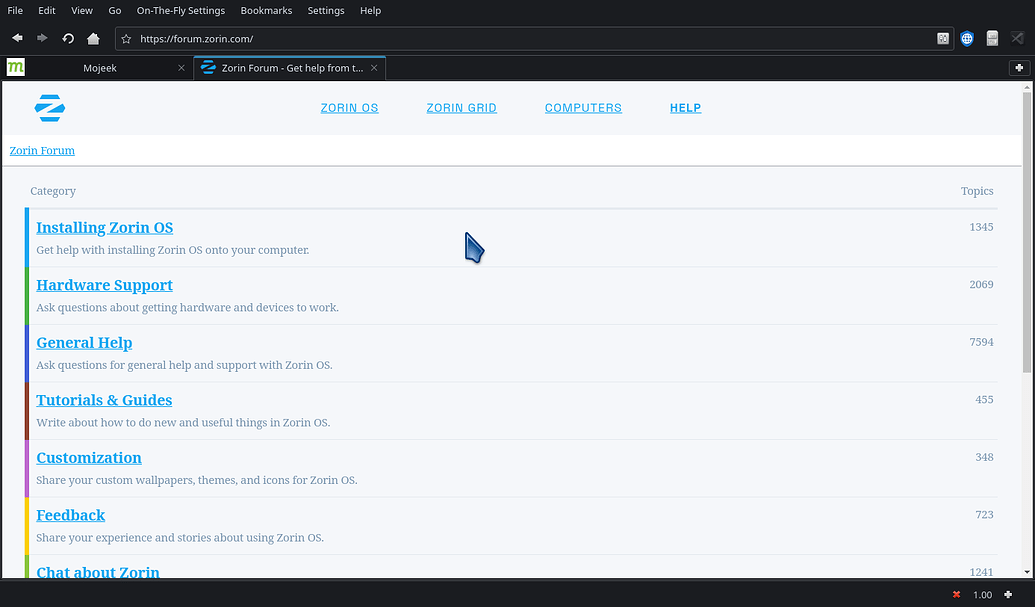
Task: Open the View menu
Action: [x=81, y=11]
